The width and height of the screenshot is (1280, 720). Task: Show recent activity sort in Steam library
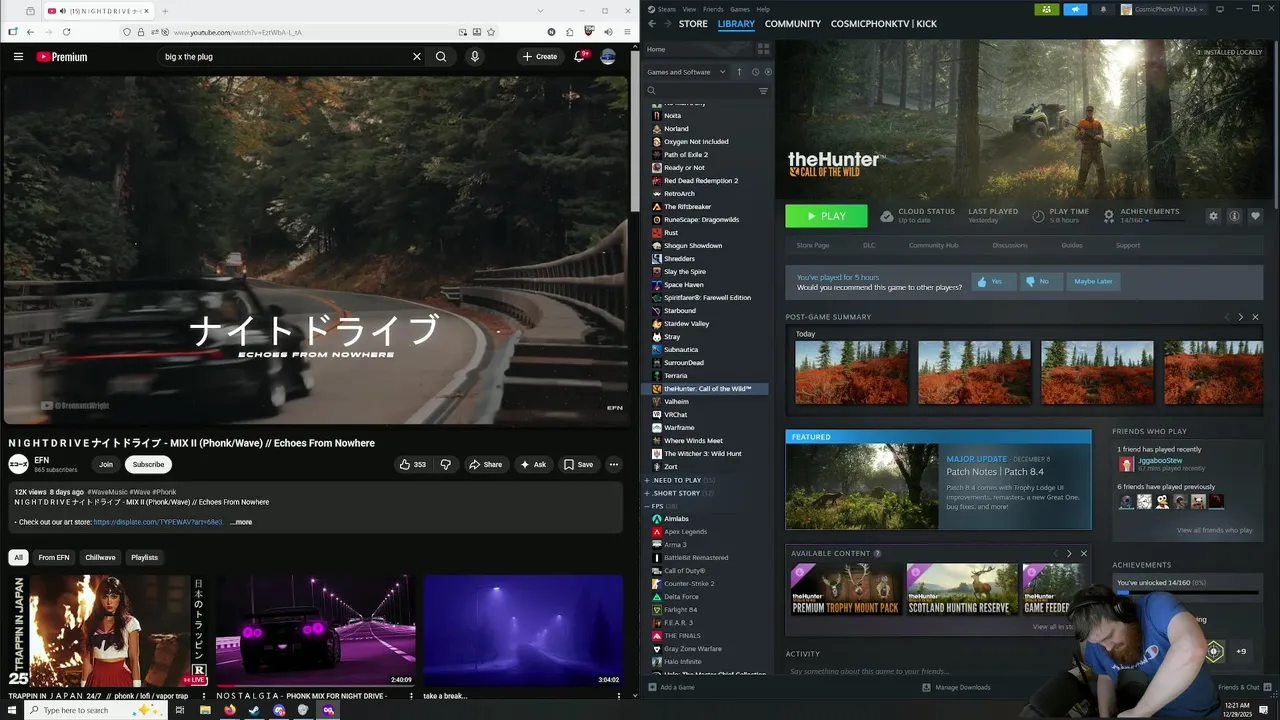tap(755, 72)
